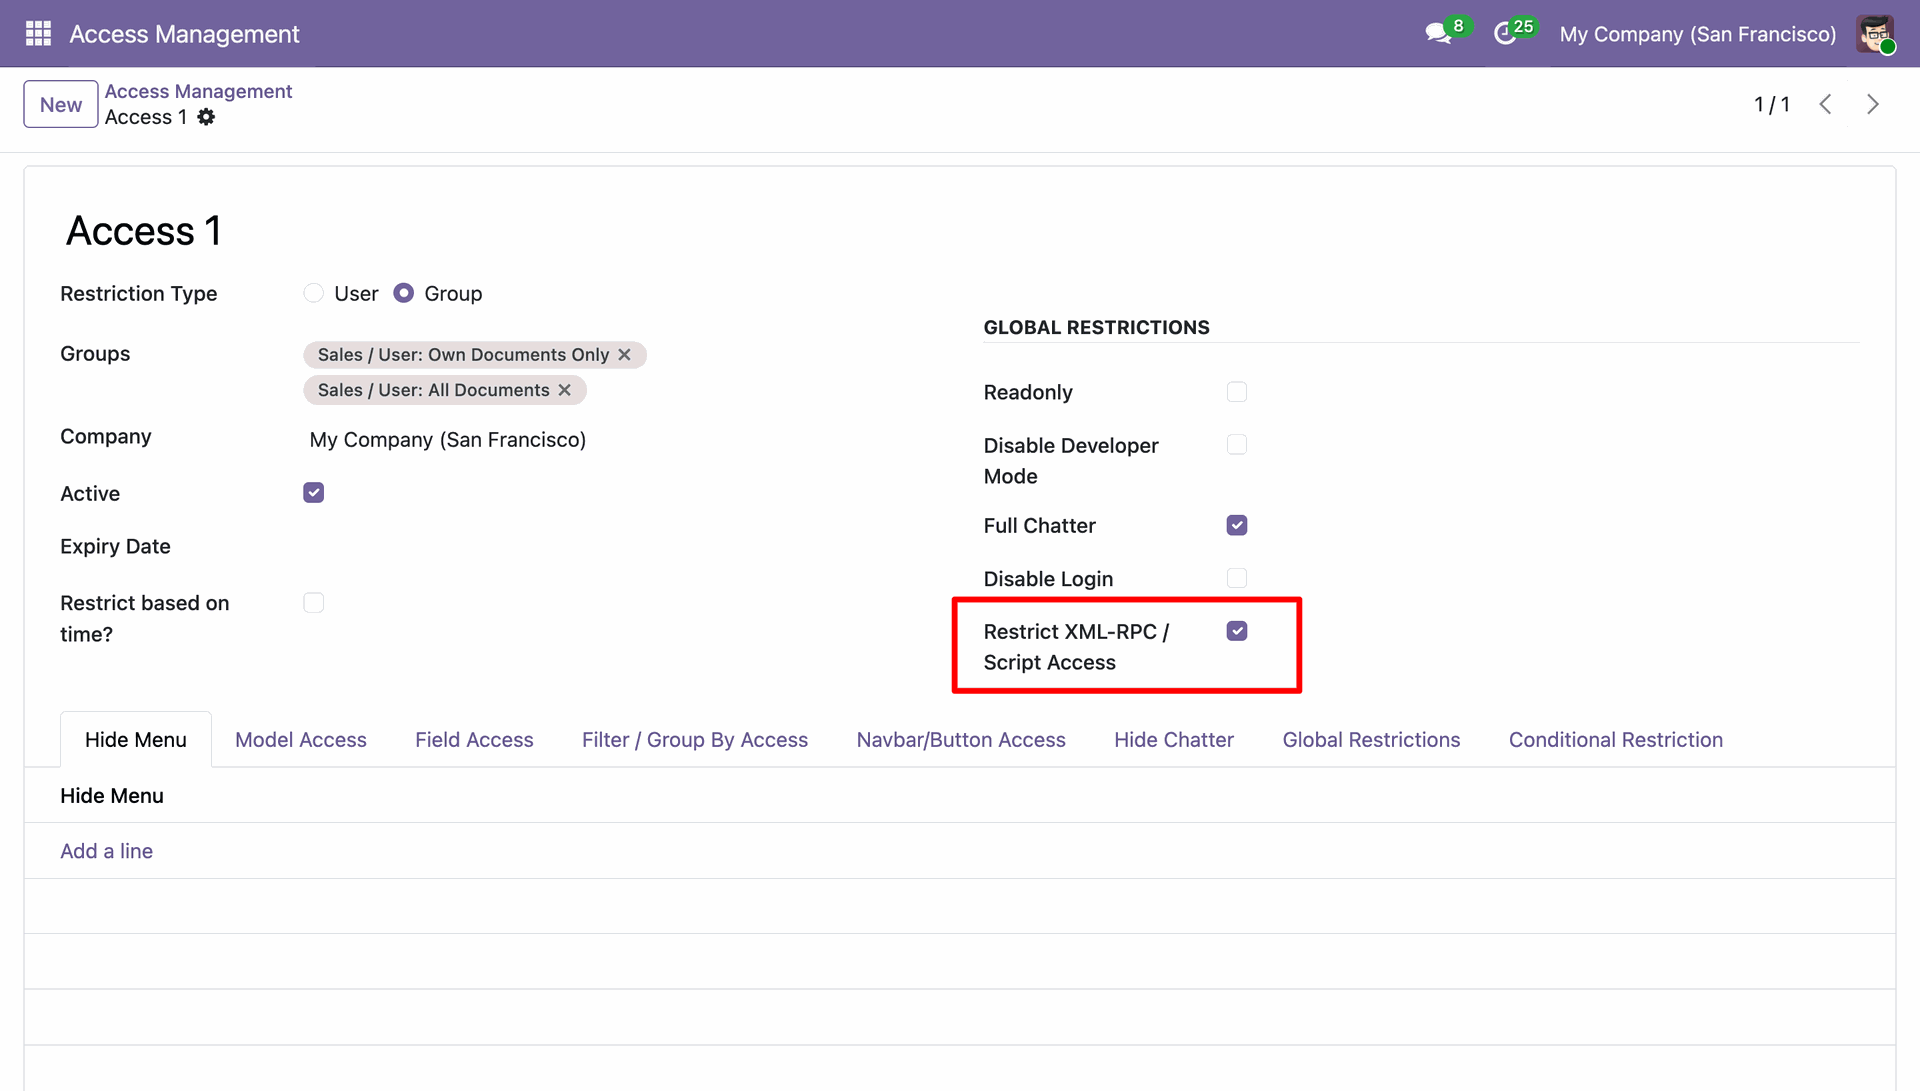Viewport: 1920px width, 1091px height.
Task: Open the Global Restrictions tab
Action: click(x=1371, y=740)
